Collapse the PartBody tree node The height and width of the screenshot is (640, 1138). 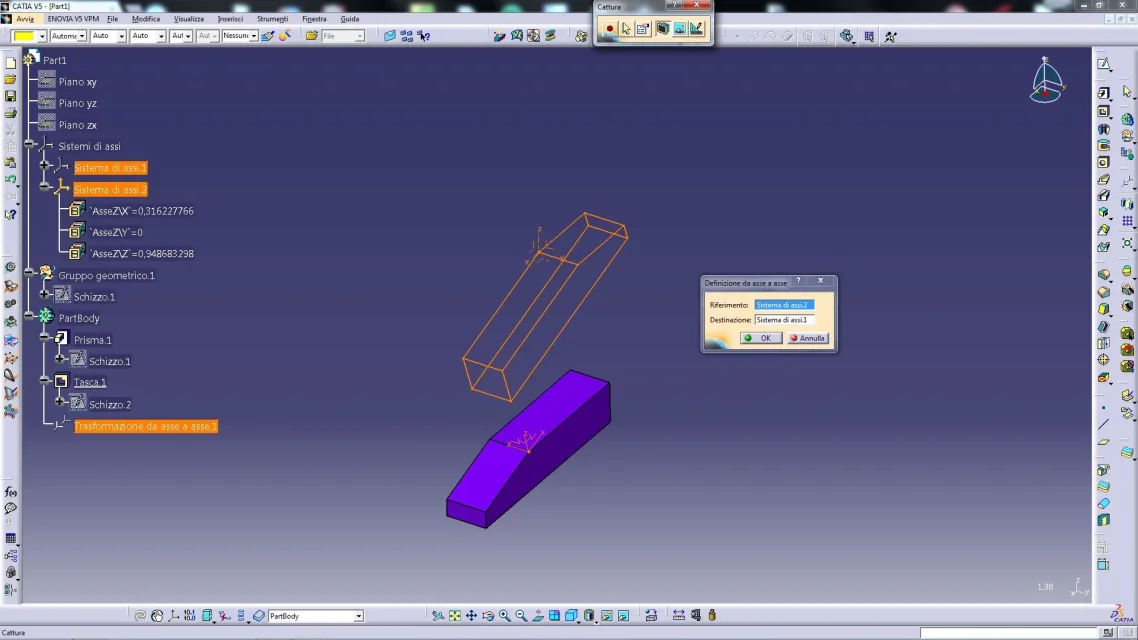(x=29, y=316)
